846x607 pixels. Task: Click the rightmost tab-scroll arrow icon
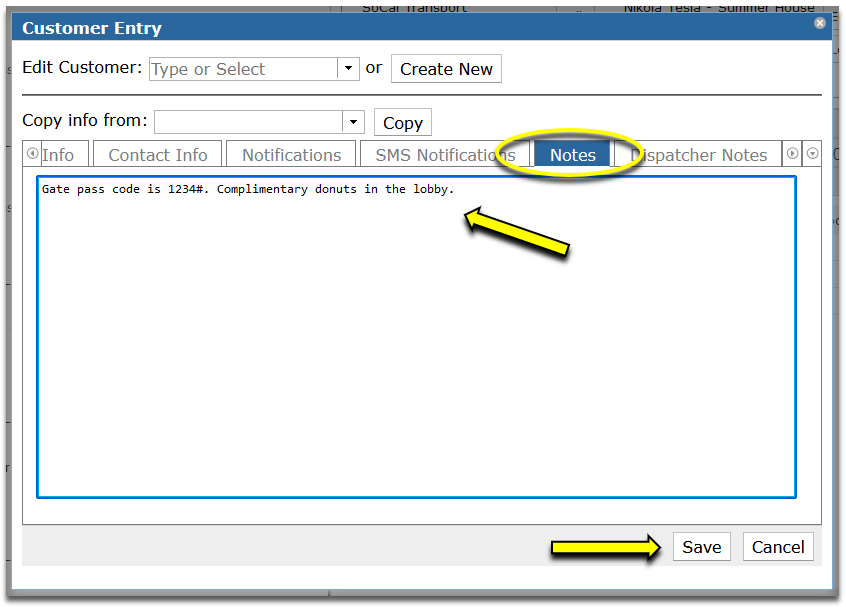[813, 153]
